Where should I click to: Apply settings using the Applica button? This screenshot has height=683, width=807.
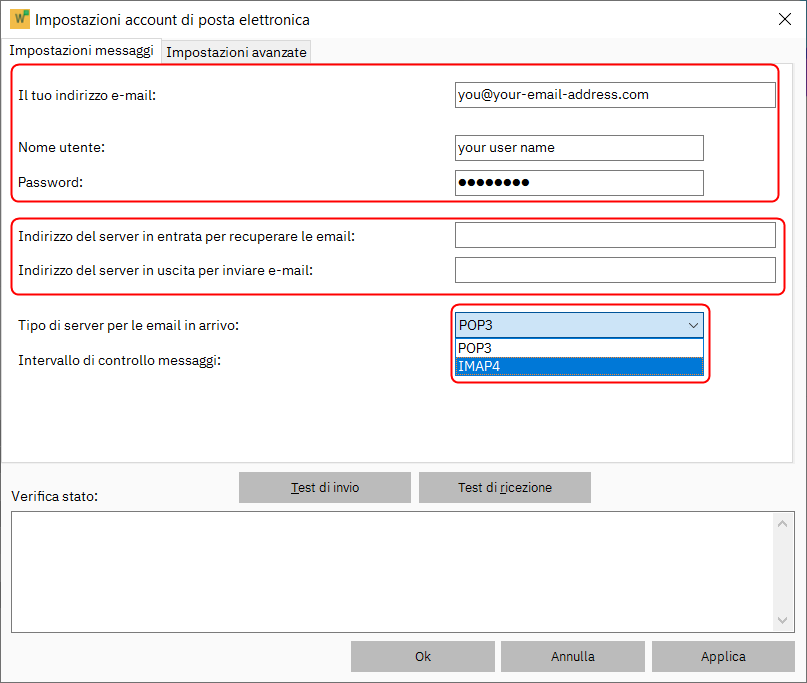point(723,657)
